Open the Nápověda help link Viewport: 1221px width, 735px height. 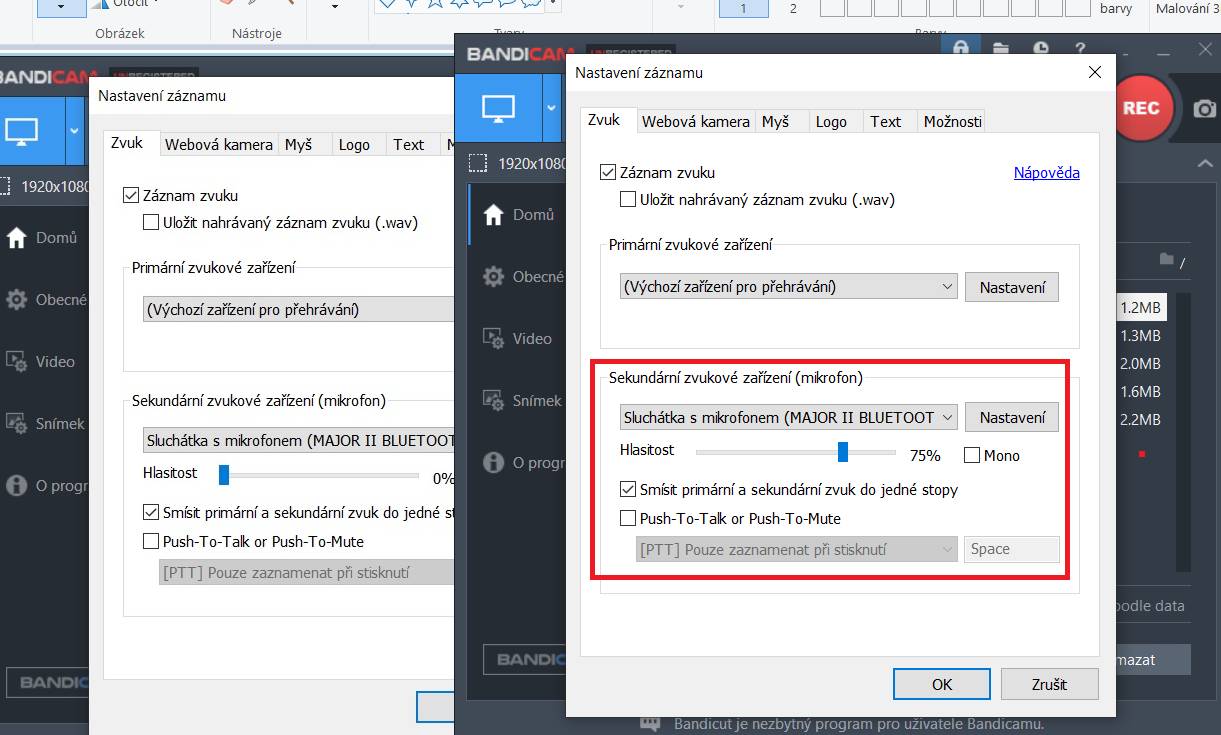(1047, 172)
